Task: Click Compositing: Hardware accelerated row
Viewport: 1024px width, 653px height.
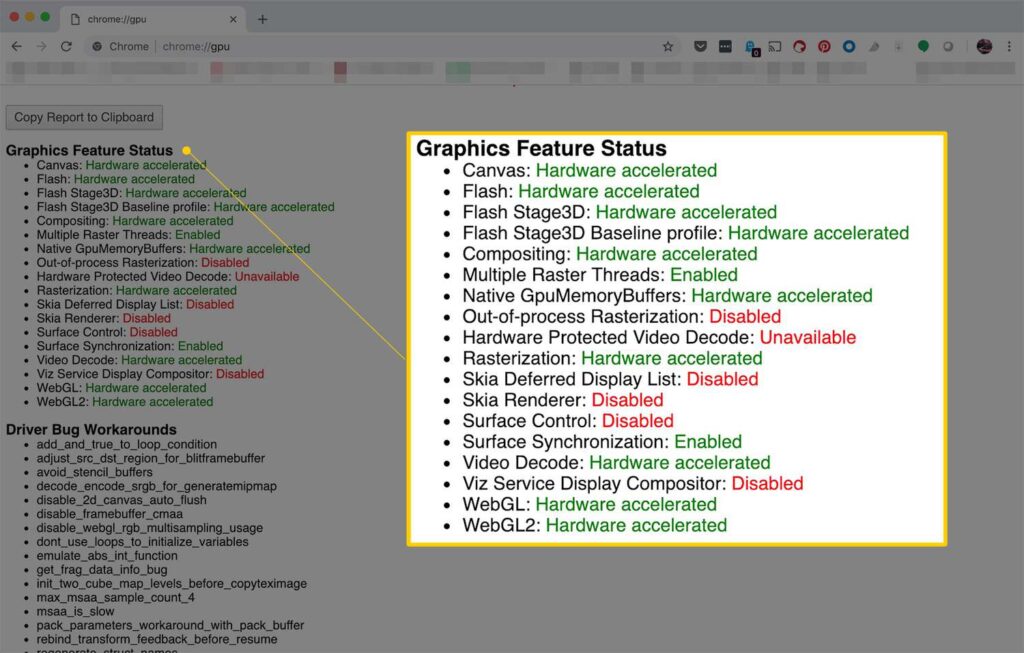Action: click(x=135, y=221)
